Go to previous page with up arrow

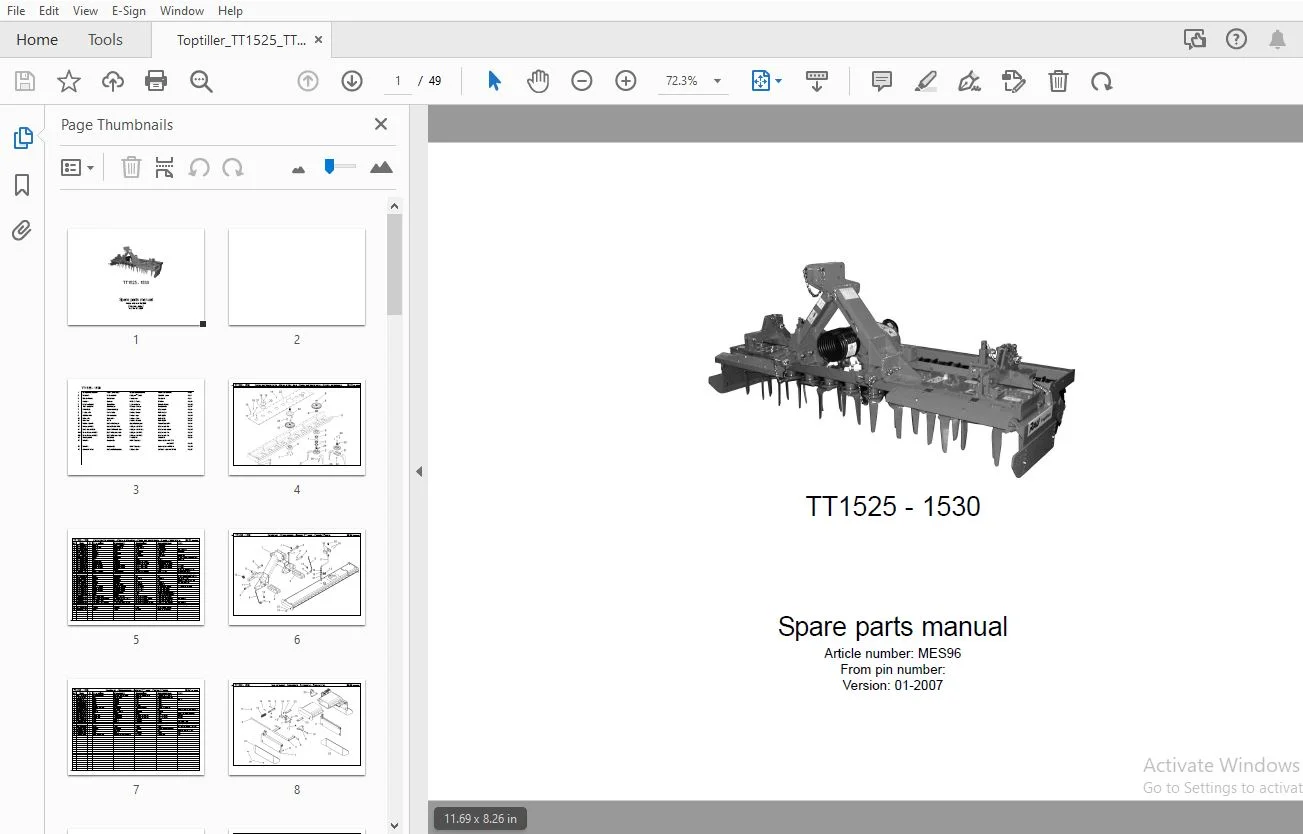tap(308, 81)
